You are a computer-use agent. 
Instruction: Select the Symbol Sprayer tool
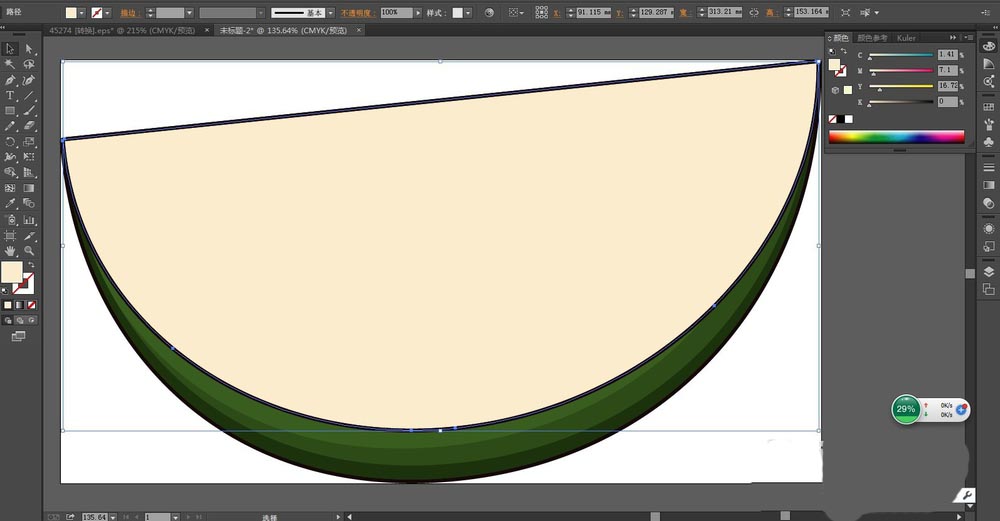coord(10,220)
